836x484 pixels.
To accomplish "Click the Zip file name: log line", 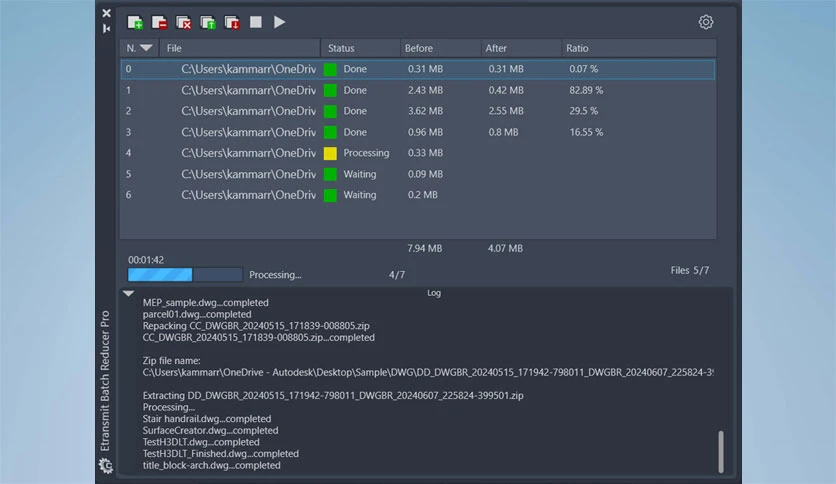I will 171,361.
